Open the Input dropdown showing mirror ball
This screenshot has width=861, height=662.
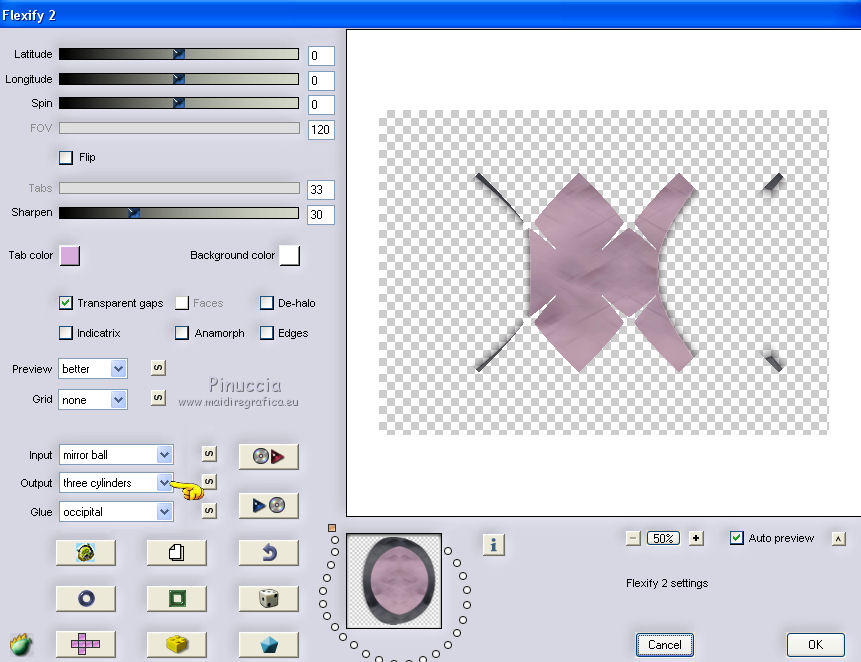pos(116,455)
